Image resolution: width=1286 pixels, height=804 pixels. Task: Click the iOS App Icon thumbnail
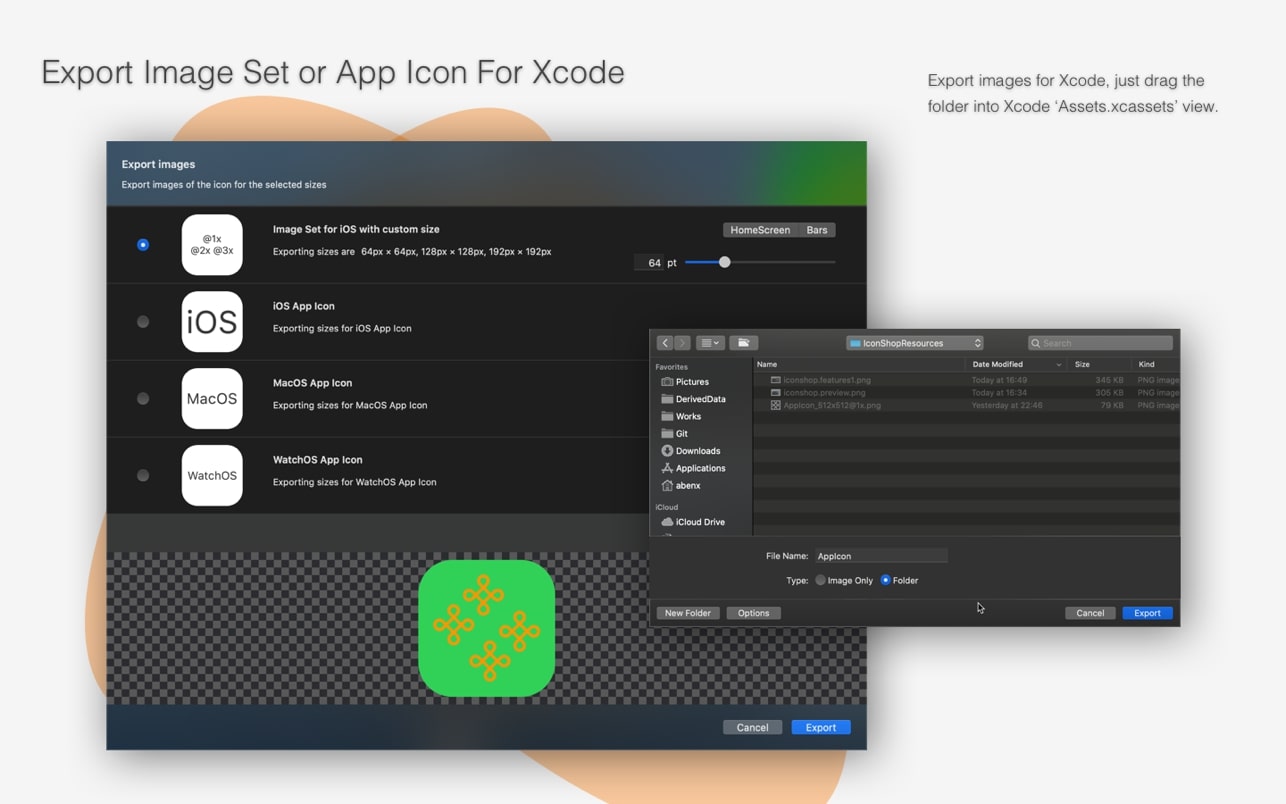coord(212,322)
